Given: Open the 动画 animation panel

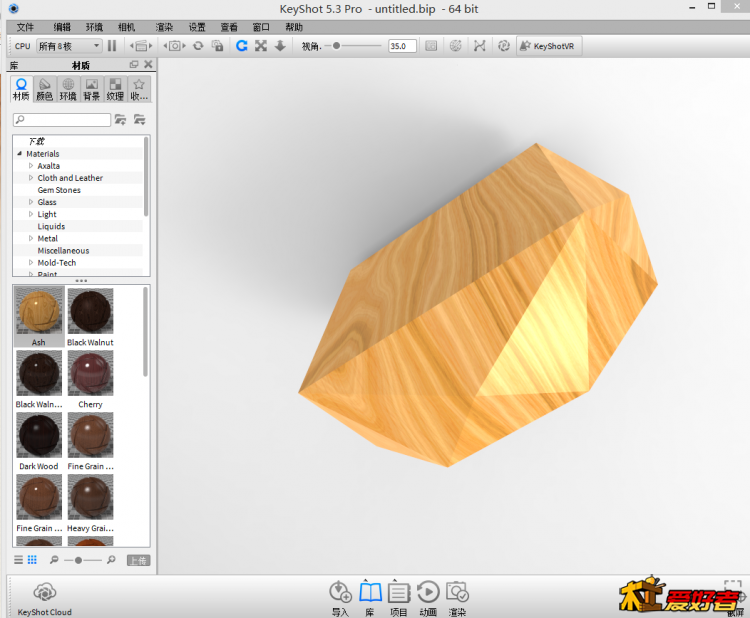Looking at the screenshot, I should point(428,597).
